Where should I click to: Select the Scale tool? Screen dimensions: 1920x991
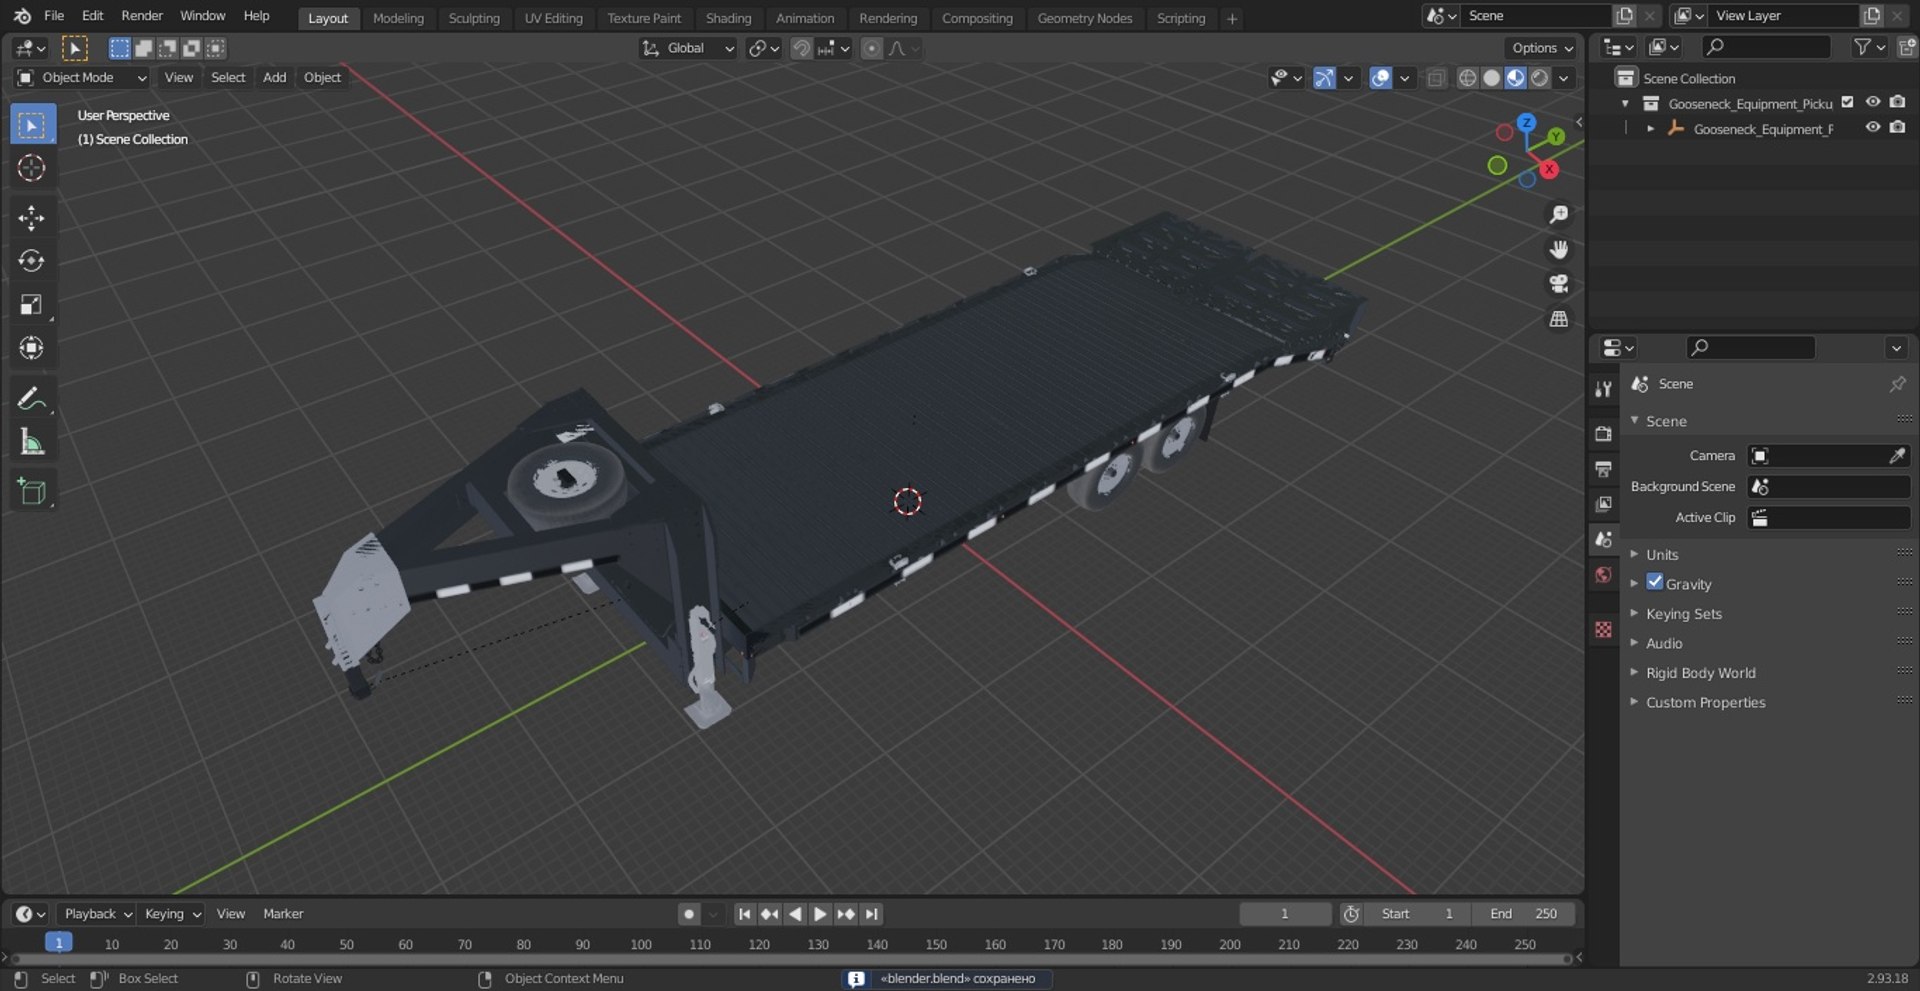pos(32,304)
